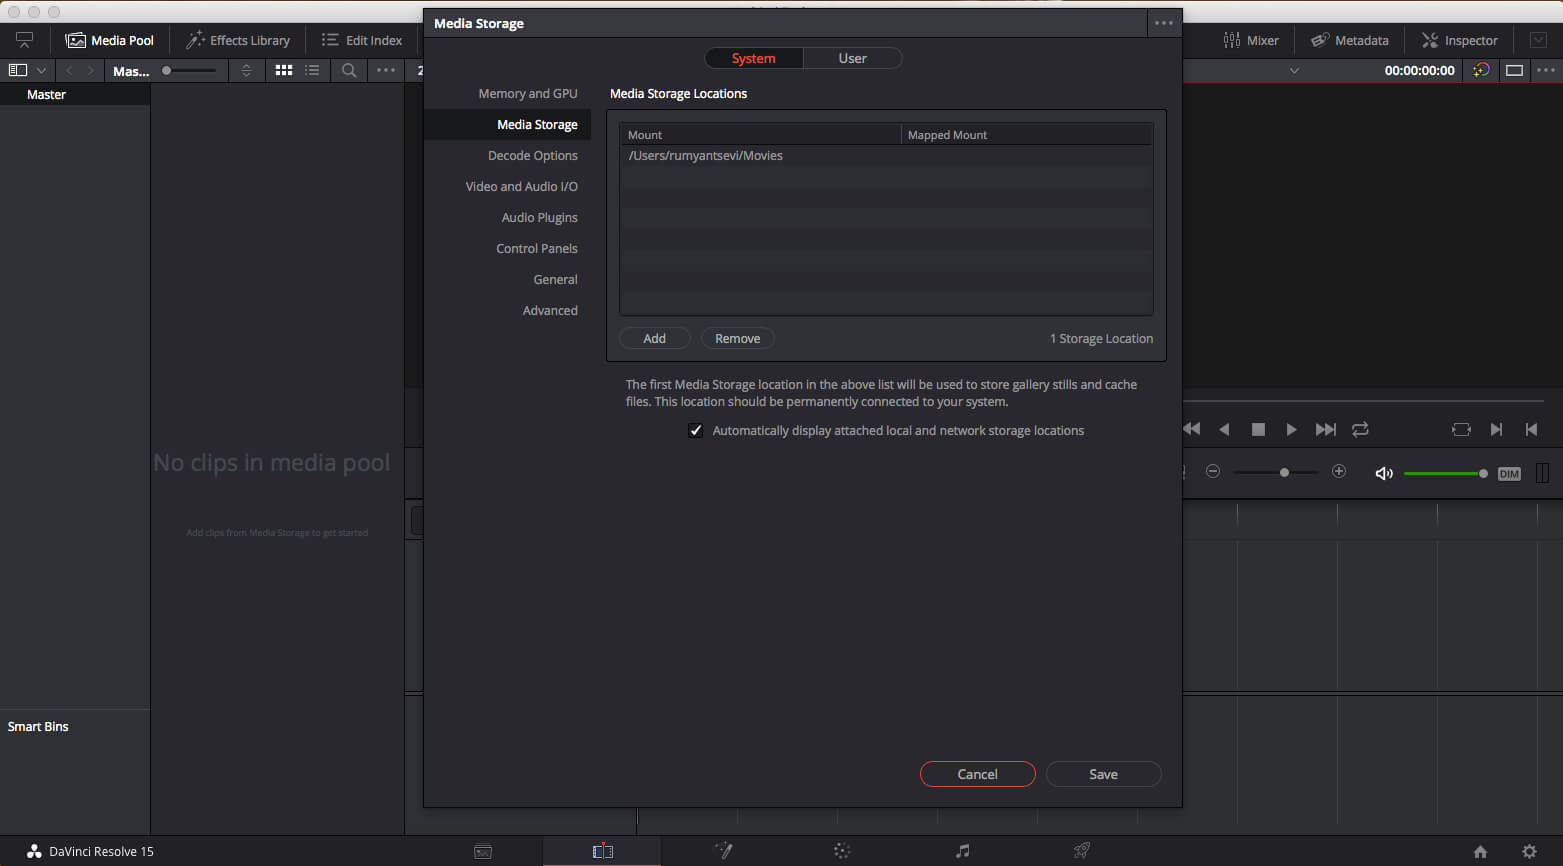This screenshot has width=1563, height=866.
Task: Switch media pool to thumbnail grid view
Action: [284, 70]
